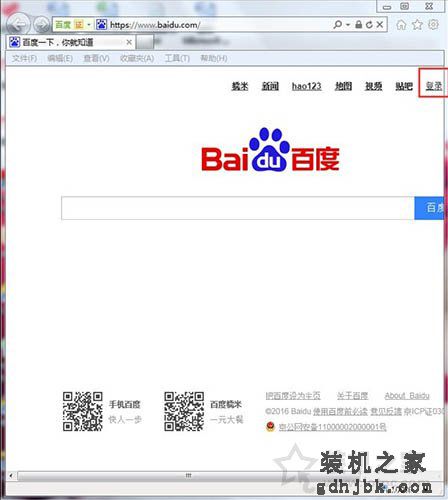Open the 新闻 link
This screenshot has height=500, width=448.
270,86
